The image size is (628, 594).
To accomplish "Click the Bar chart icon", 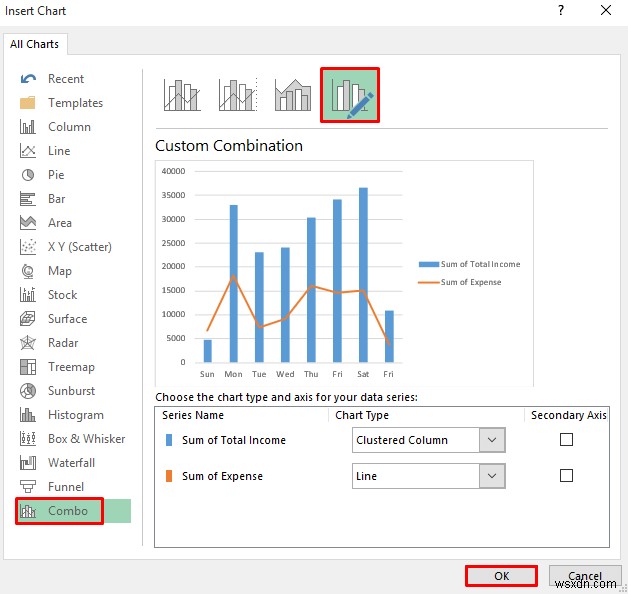I will tap(28, 199).
